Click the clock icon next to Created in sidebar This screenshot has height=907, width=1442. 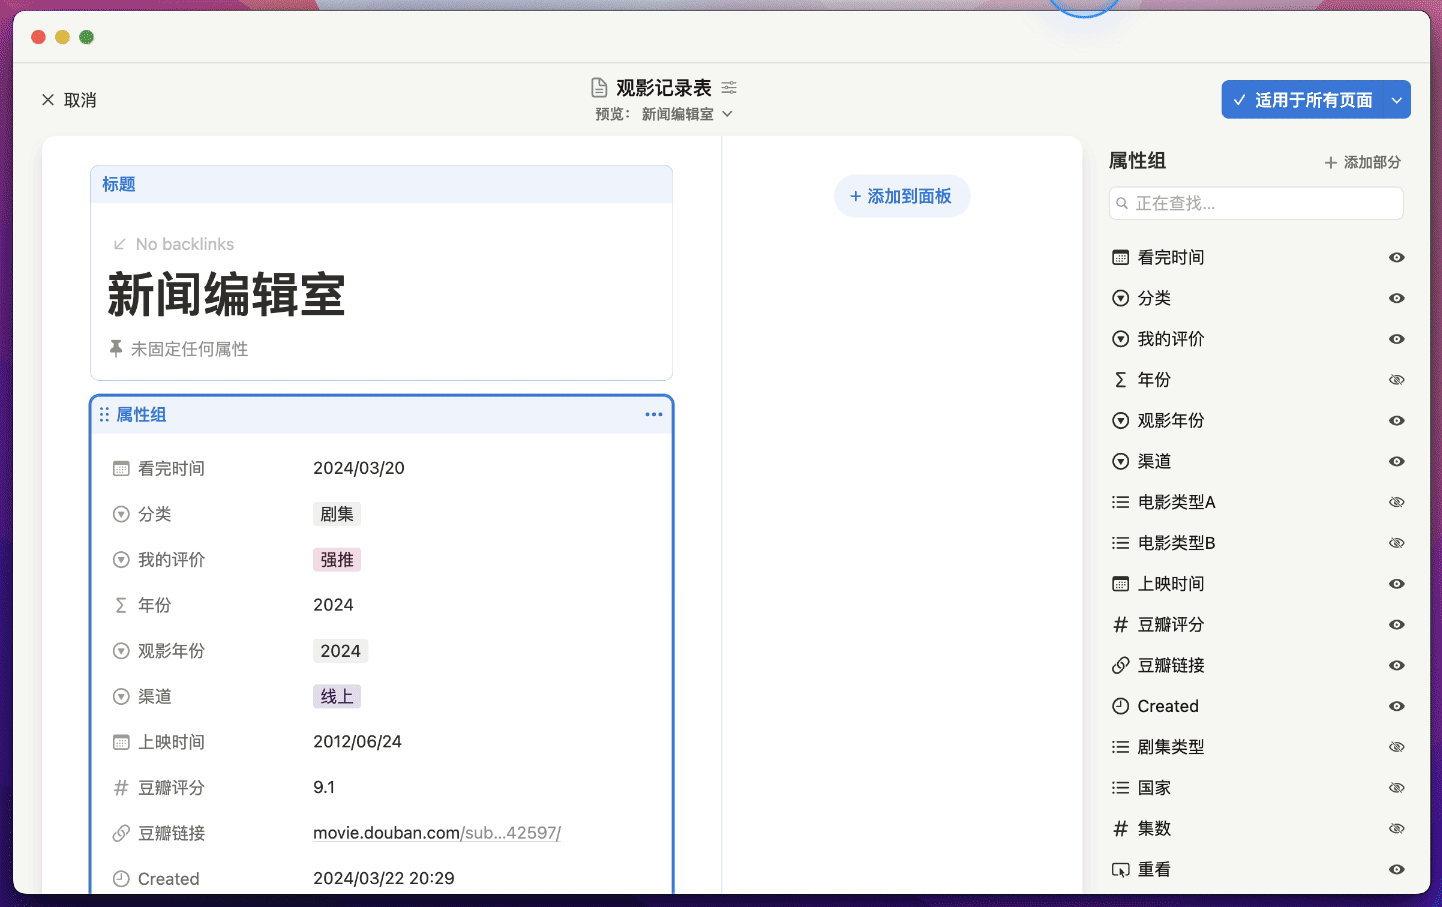click(1121, 707)
